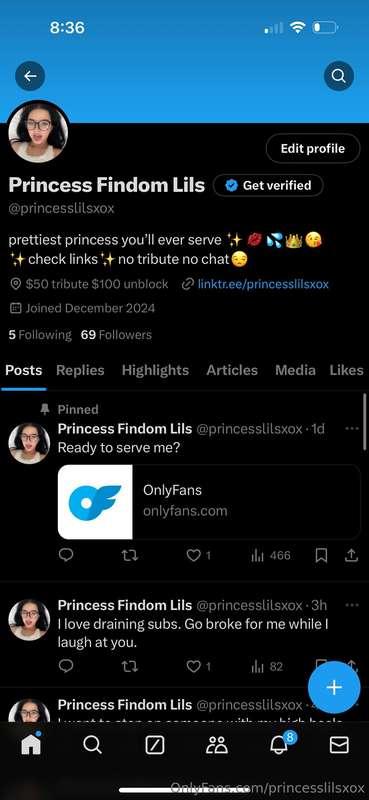Bookmark the pinned post

(x=321, y=555)
